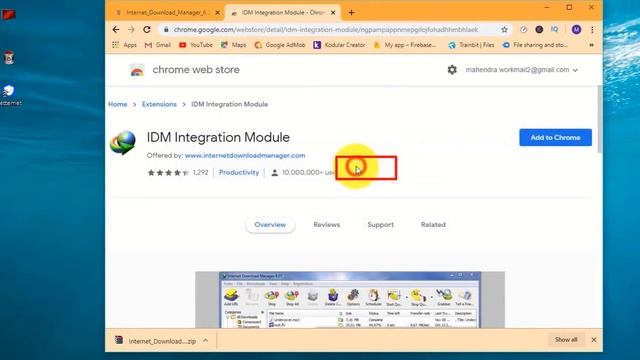The width and height of the screenshot is (640, 360).
Task: Select the Reviews tab
Action: click(327, 224)
